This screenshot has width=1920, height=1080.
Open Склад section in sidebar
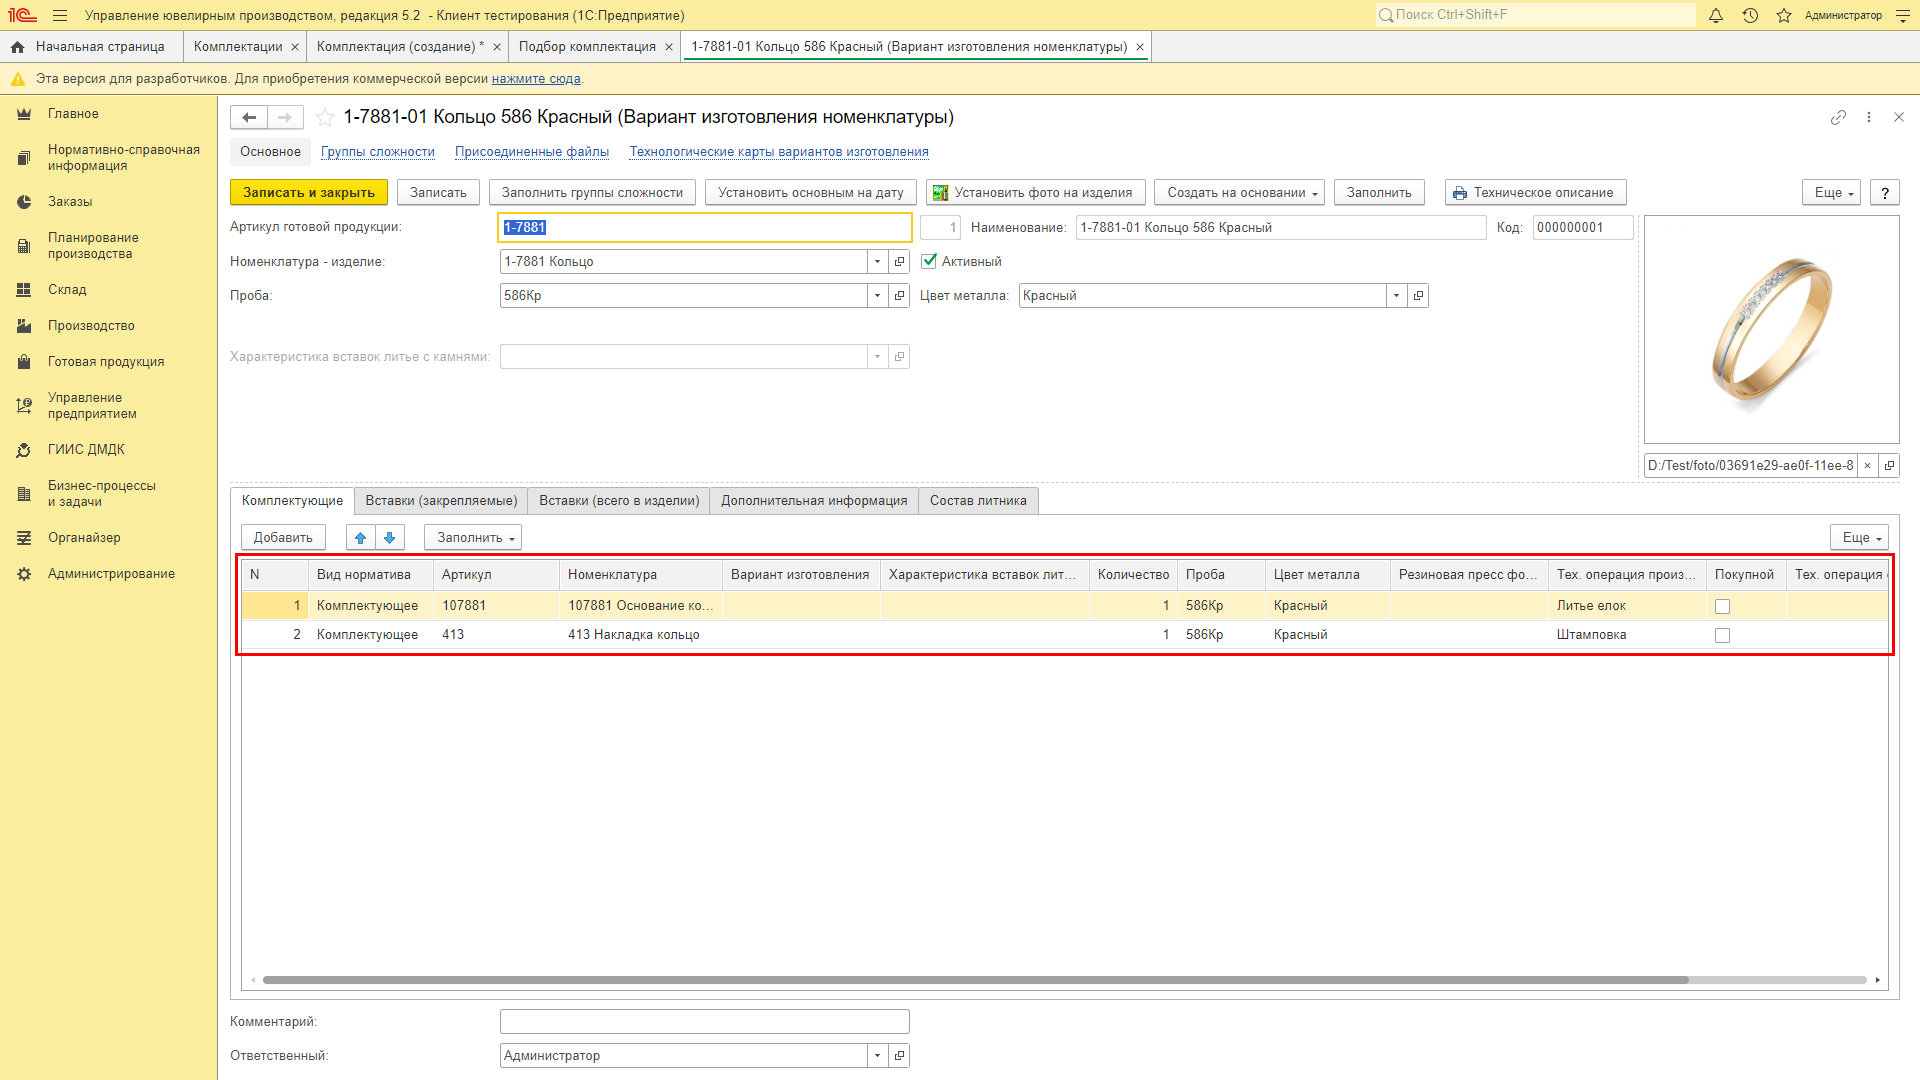pyautogui.click(x=67, y=290)
